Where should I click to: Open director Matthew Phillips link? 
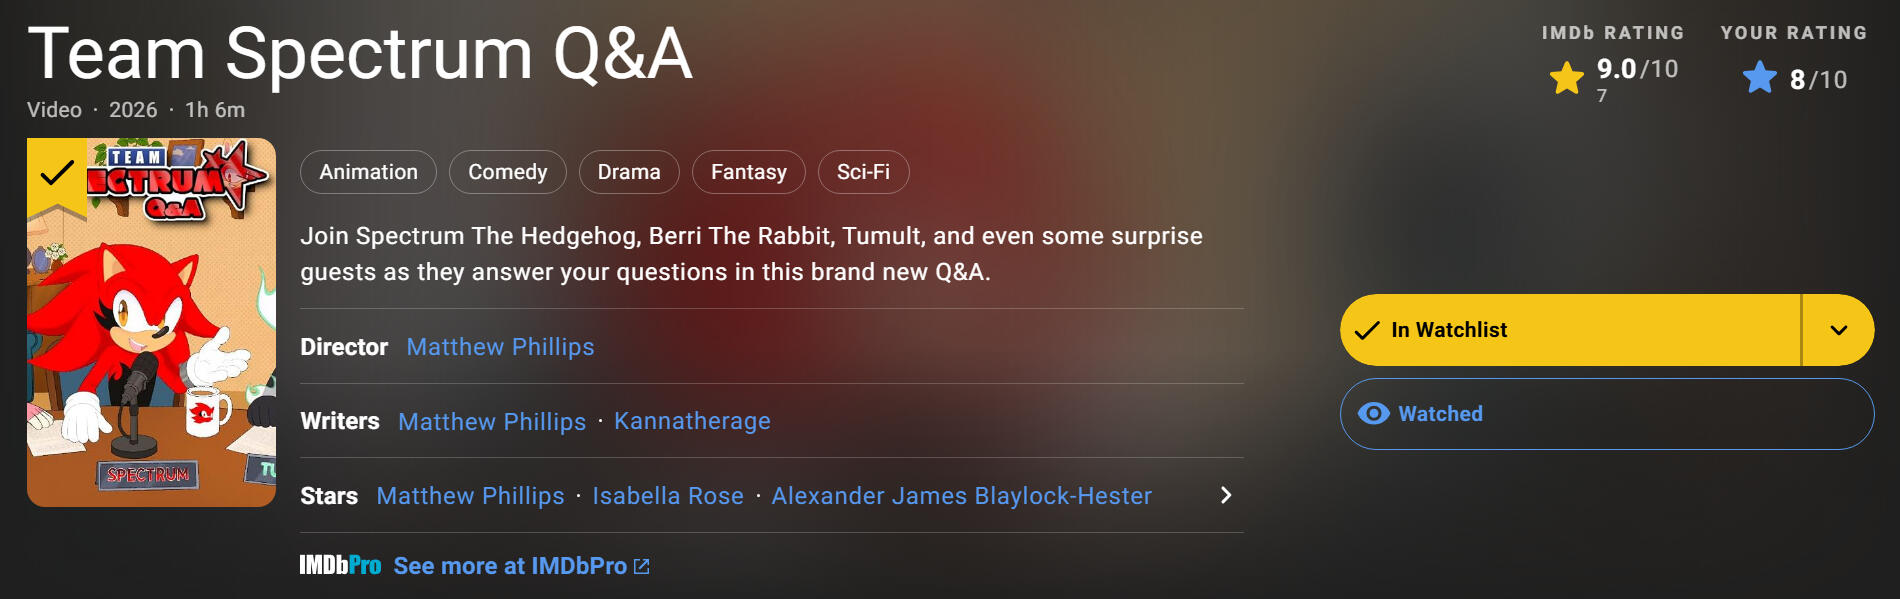[500, 347]
